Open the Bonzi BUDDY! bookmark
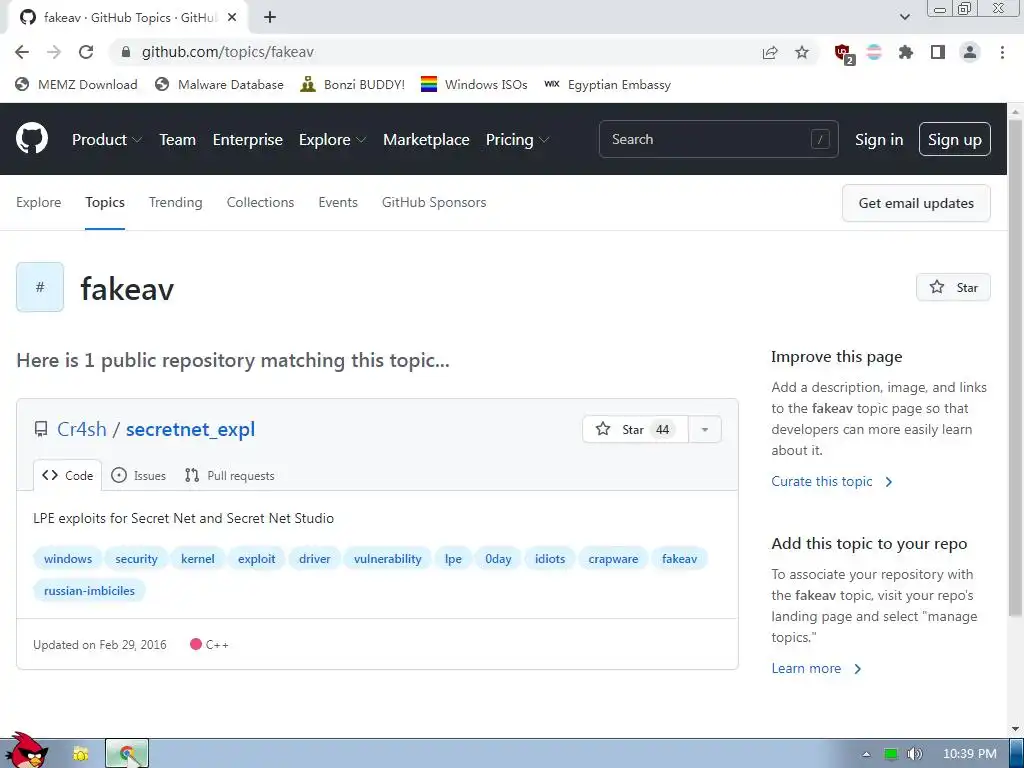This screenshot has width=1024, height=768. point(353,84)
